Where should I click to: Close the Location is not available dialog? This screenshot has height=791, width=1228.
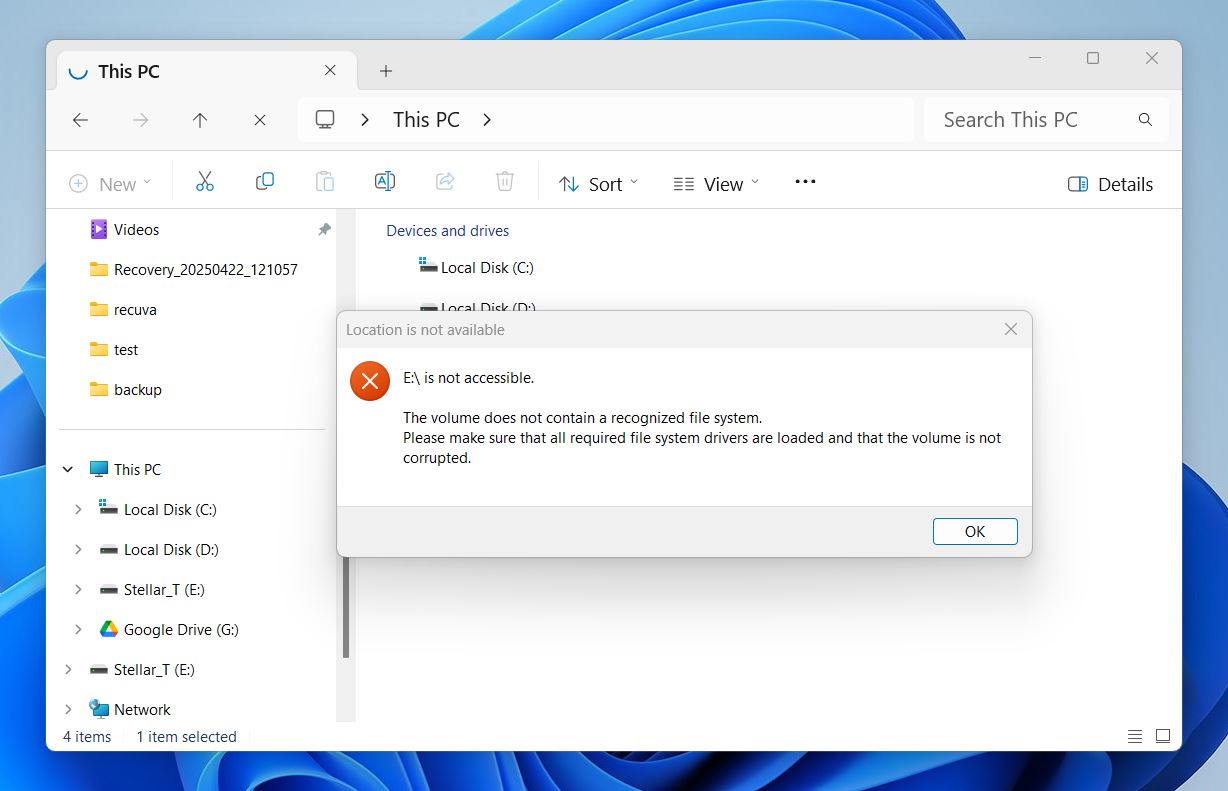tap(1010, 330)
